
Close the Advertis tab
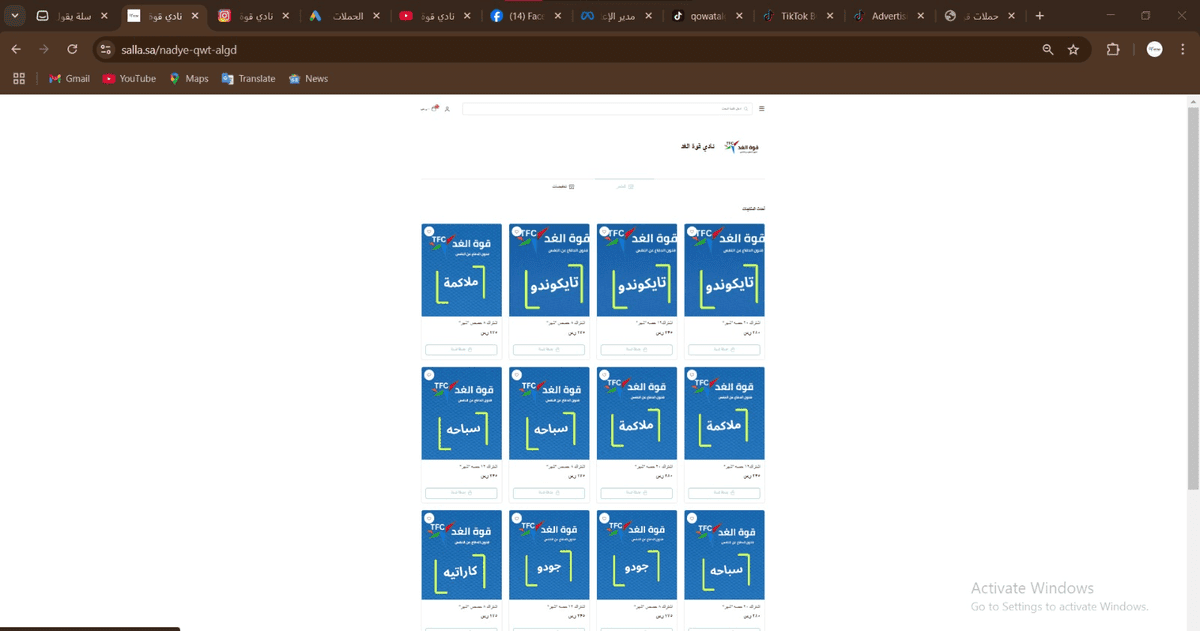click(921, 16)
